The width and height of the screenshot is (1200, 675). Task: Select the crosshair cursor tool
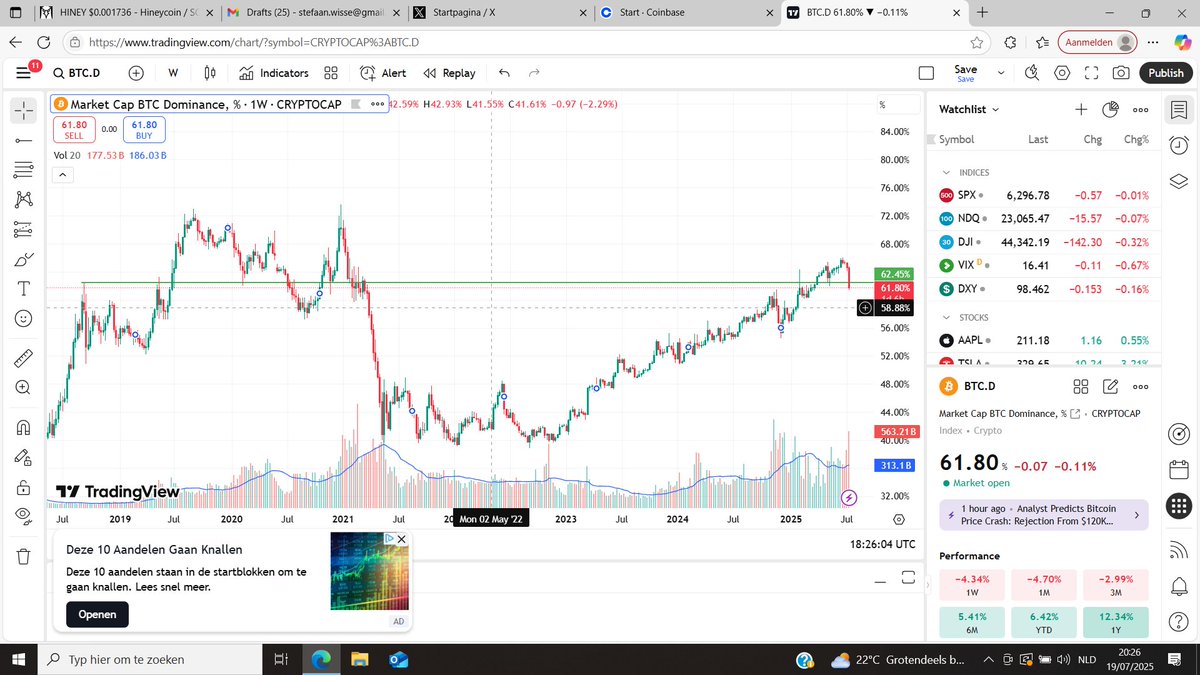23,110
